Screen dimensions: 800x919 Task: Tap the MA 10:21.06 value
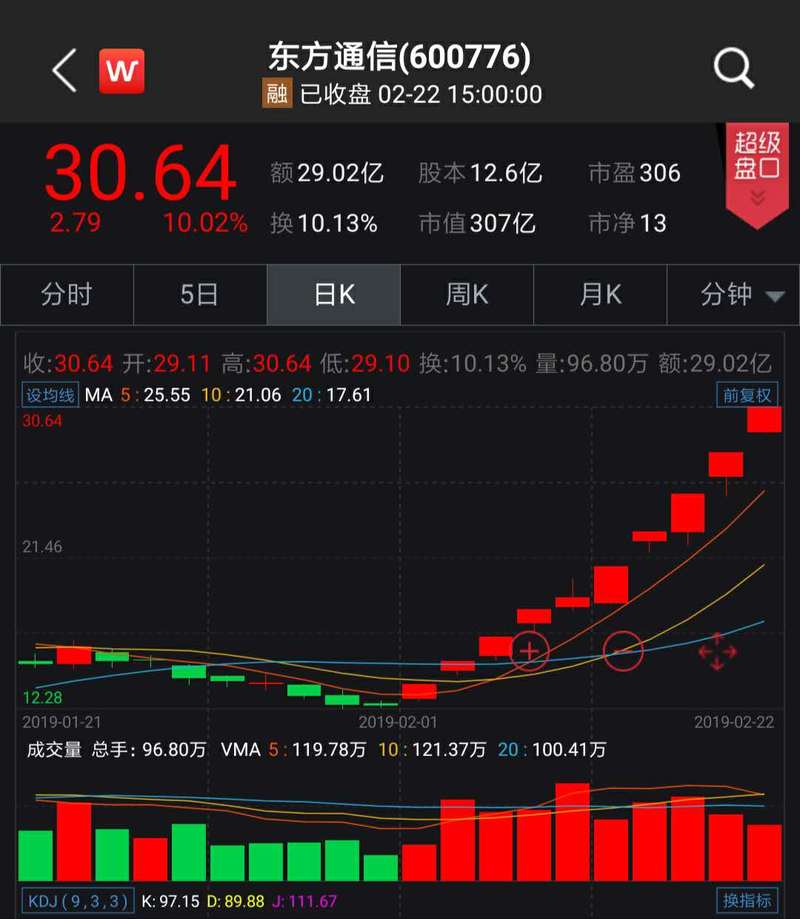(241, 395)
